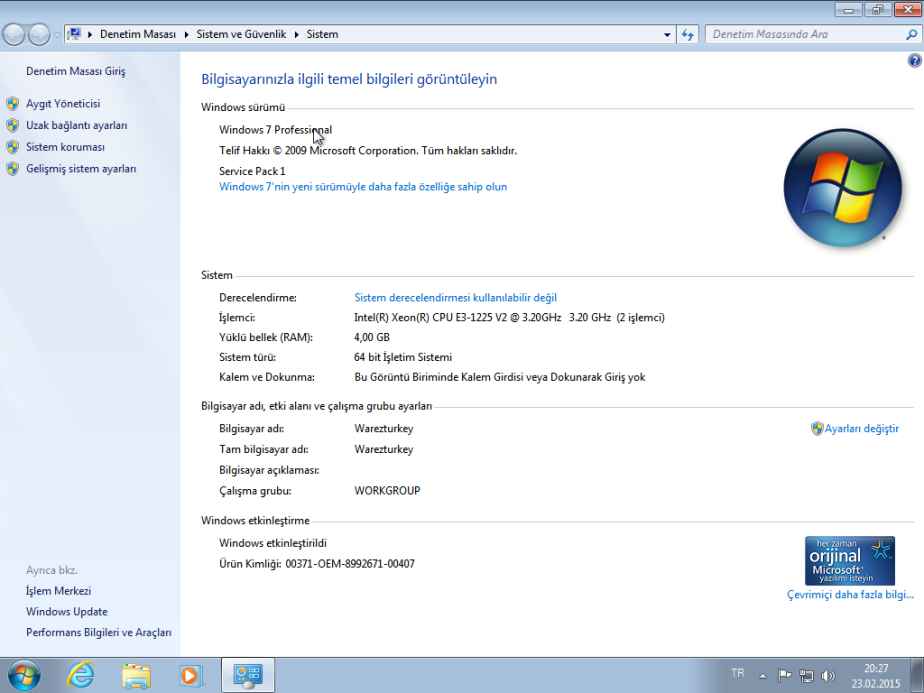This screenshot has width=924, height=693.
Task: Click Ayarları değiştir to rename computer
Action: [x=857, y=428]
